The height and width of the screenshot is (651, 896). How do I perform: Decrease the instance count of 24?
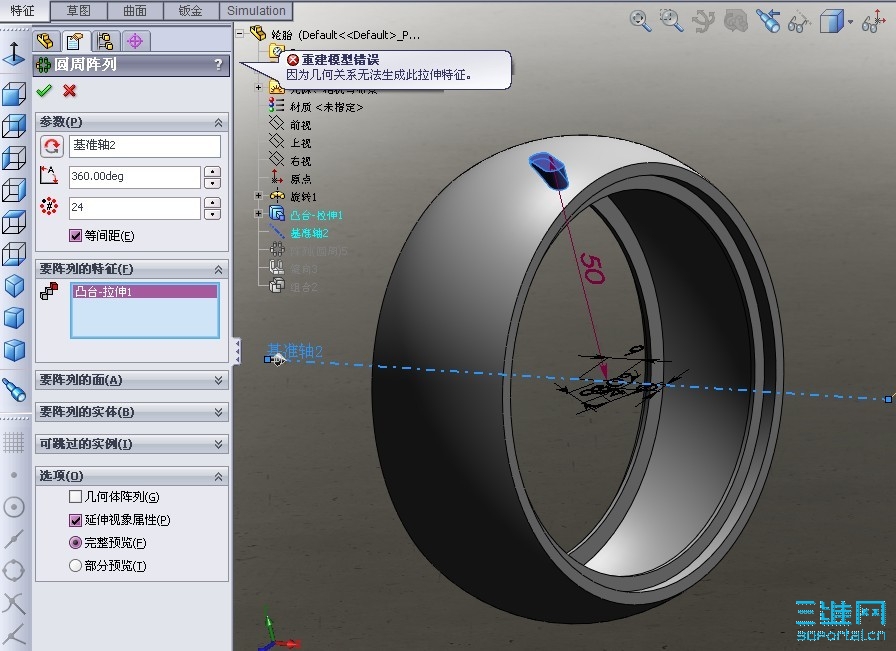point(213,214)
